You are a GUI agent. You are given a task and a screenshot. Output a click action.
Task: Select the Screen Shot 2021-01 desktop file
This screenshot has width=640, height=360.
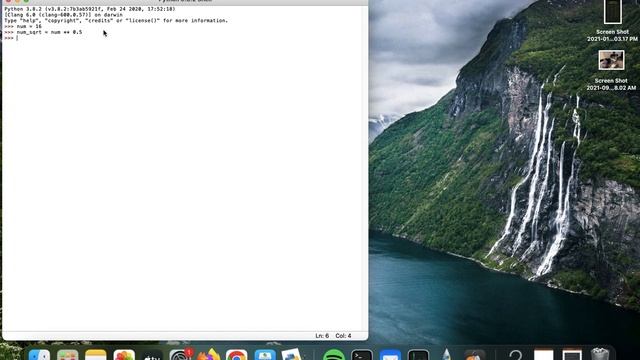point(612,20)
